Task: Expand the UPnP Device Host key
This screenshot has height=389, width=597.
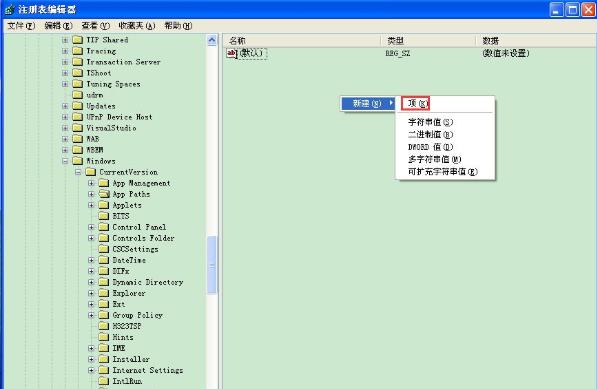Action: tap(65, 117)
